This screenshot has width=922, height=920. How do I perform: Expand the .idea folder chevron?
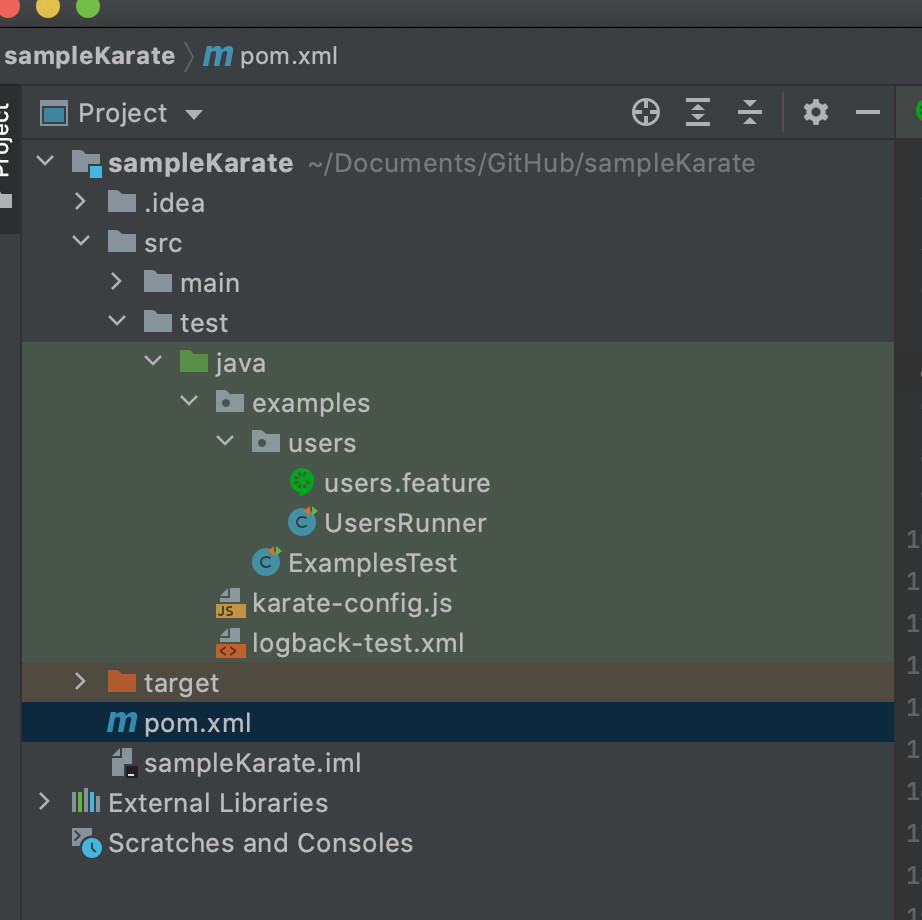(x=81, y=202)
